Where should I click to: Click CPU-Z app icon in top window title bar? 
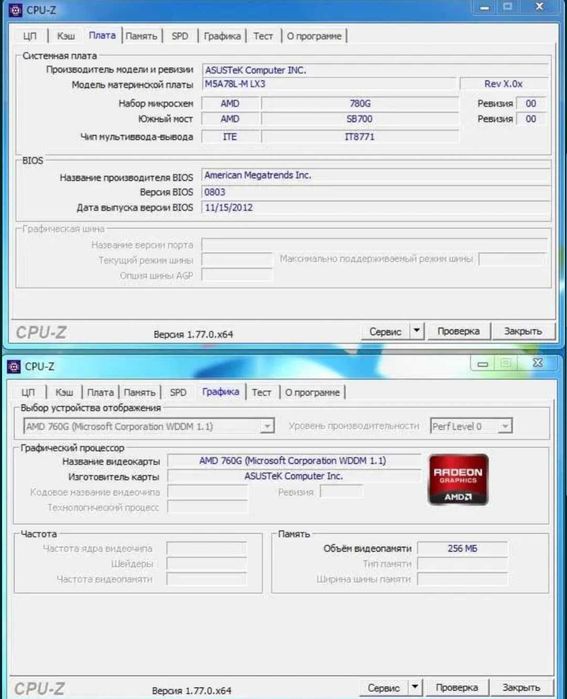15,10
